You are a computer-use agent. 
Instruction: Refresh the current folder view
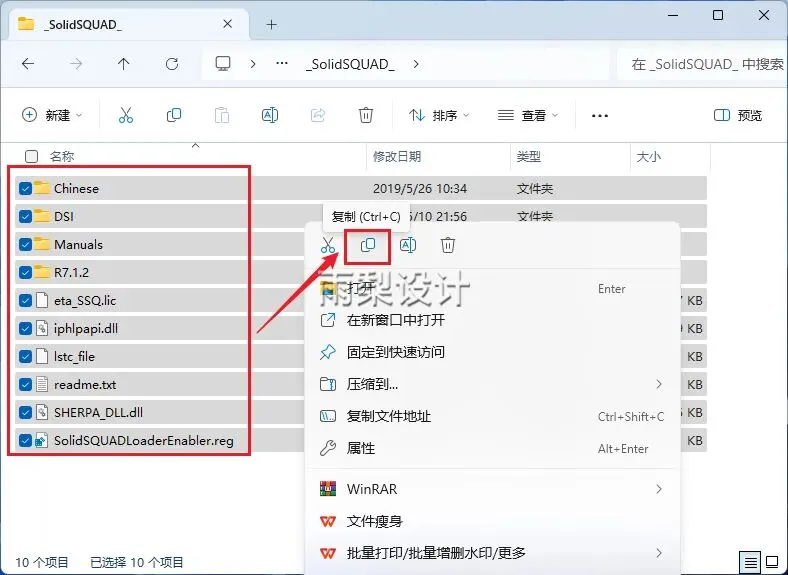[172, 64]
